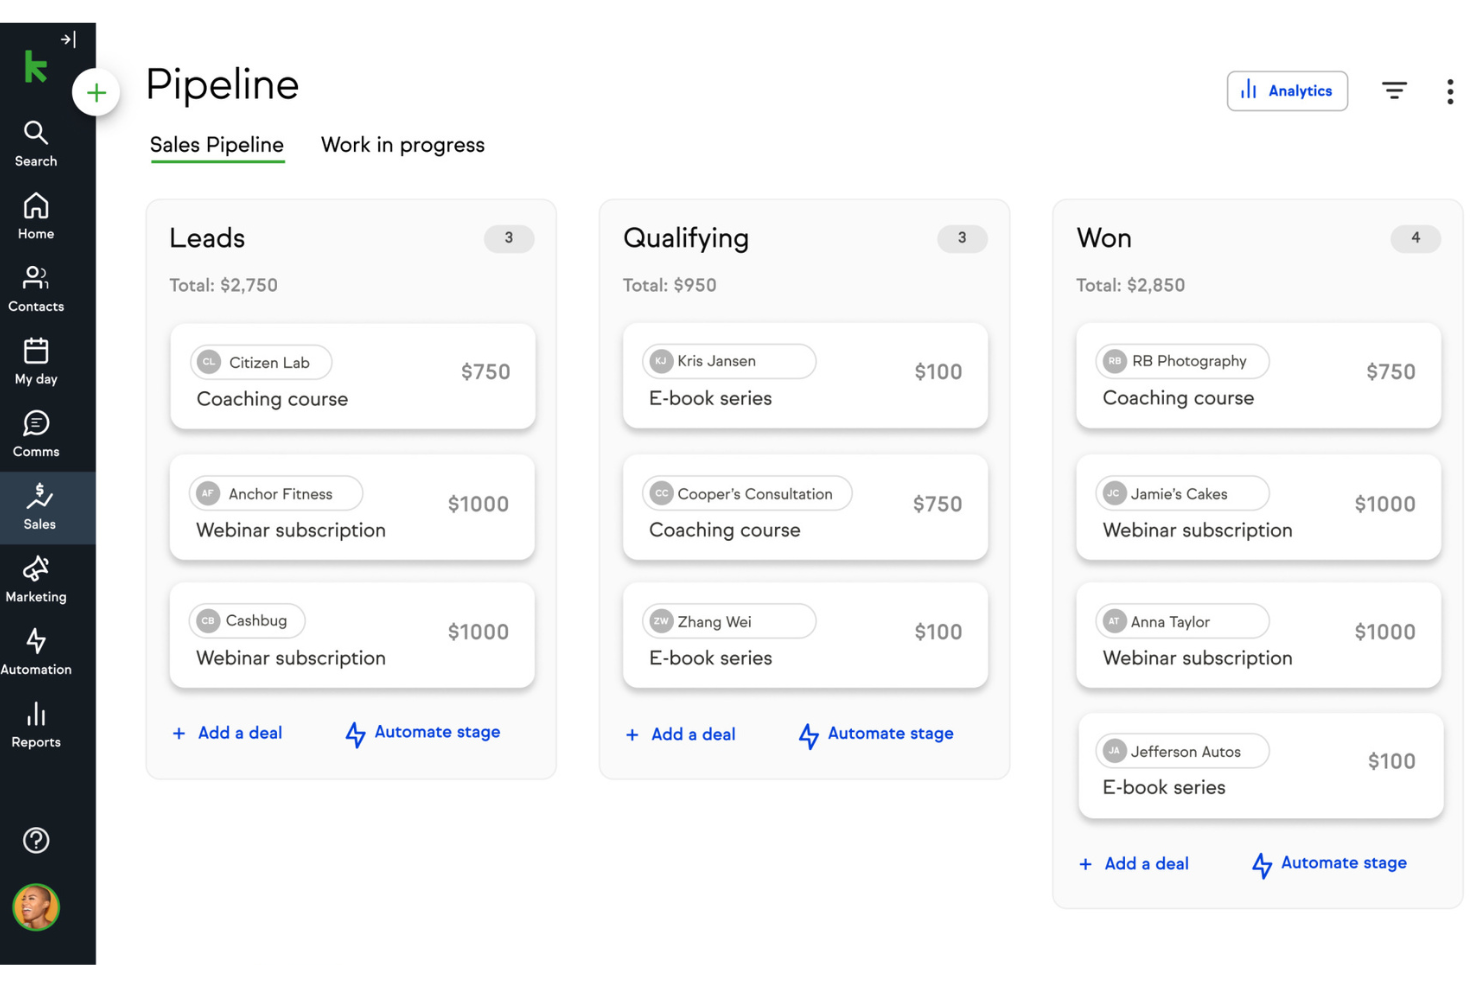This screenshot has width=1480, height=987.
Task: Open the pipeline filter options
Action: (1394, 90)
